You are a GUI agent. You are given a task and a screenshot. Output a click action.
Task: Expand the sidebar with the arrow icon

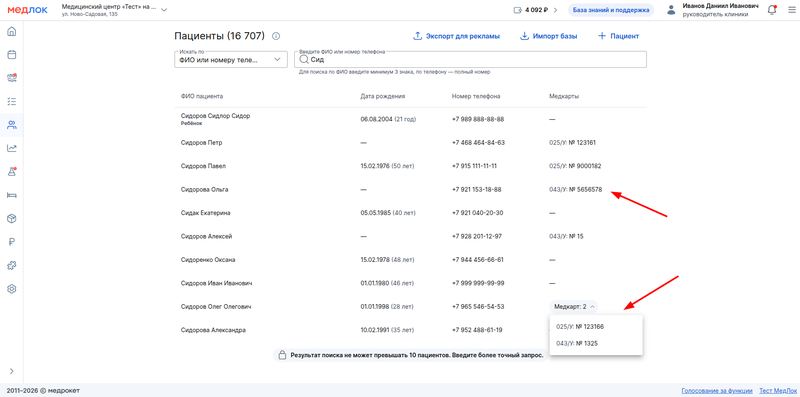[x=11, y=371]
